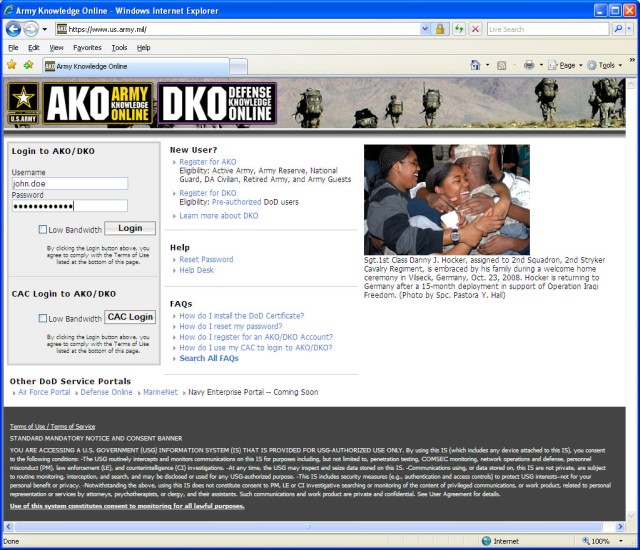Enable Low Bandwidth for CAC login
The width and height of the screenshot is (640, 550).
click(x=42, y=318)
